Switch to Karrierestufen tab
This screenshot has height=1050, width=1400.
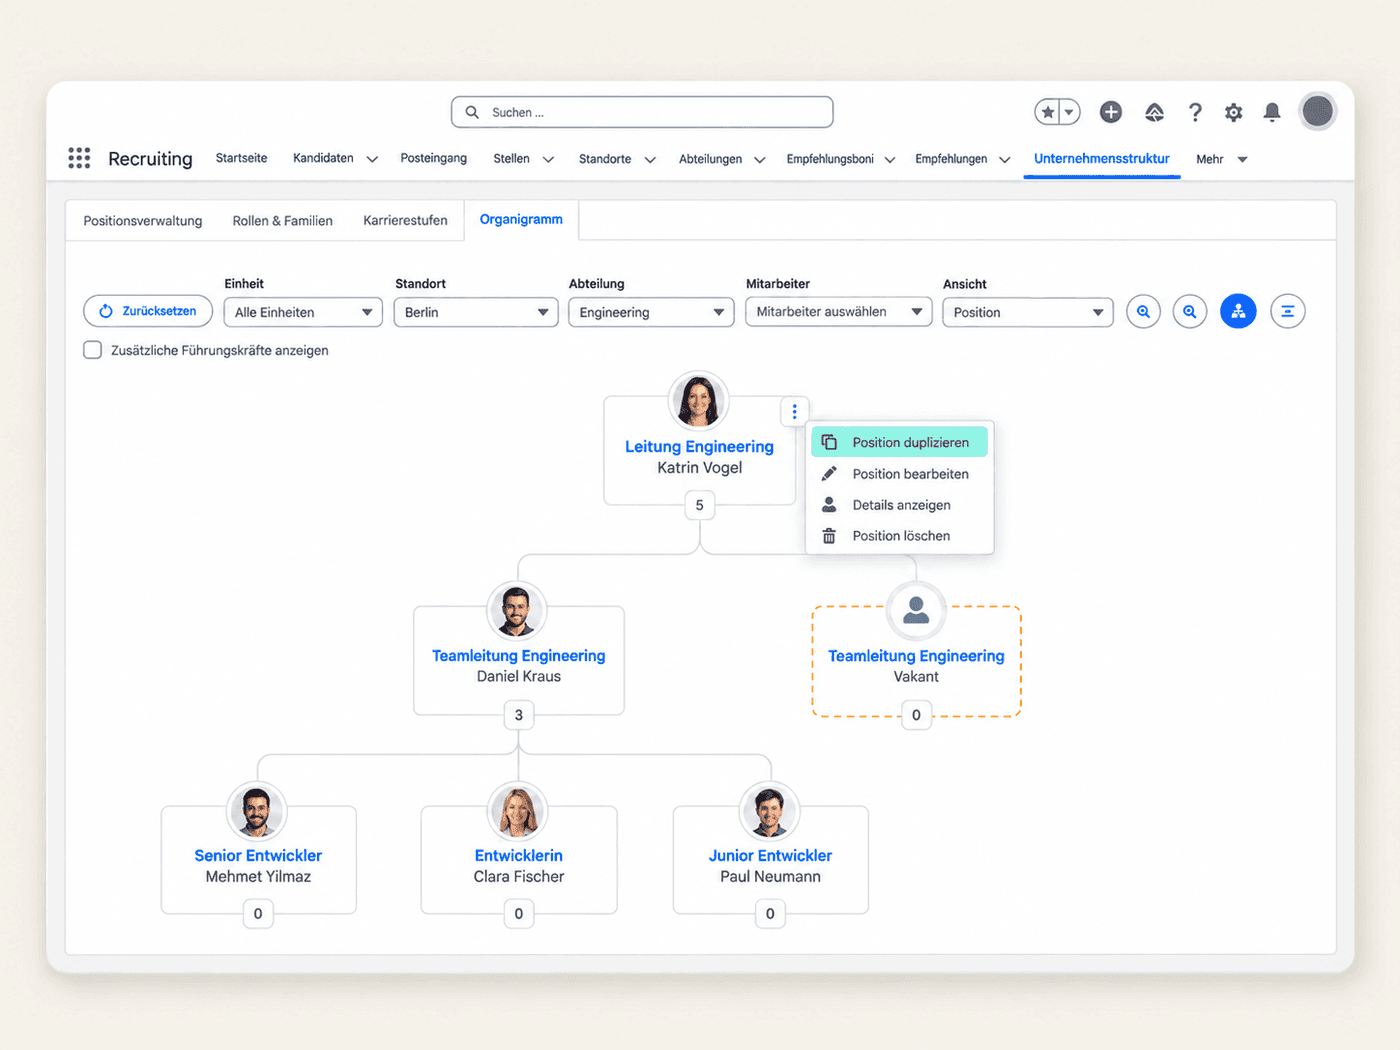405,220
